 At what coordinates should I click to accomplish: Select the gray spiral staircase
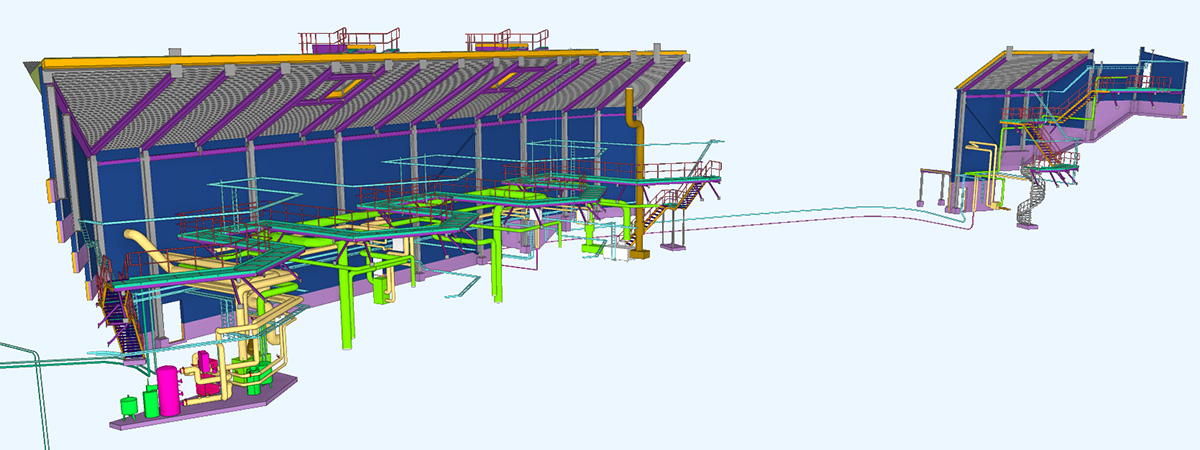(1033, 200)
